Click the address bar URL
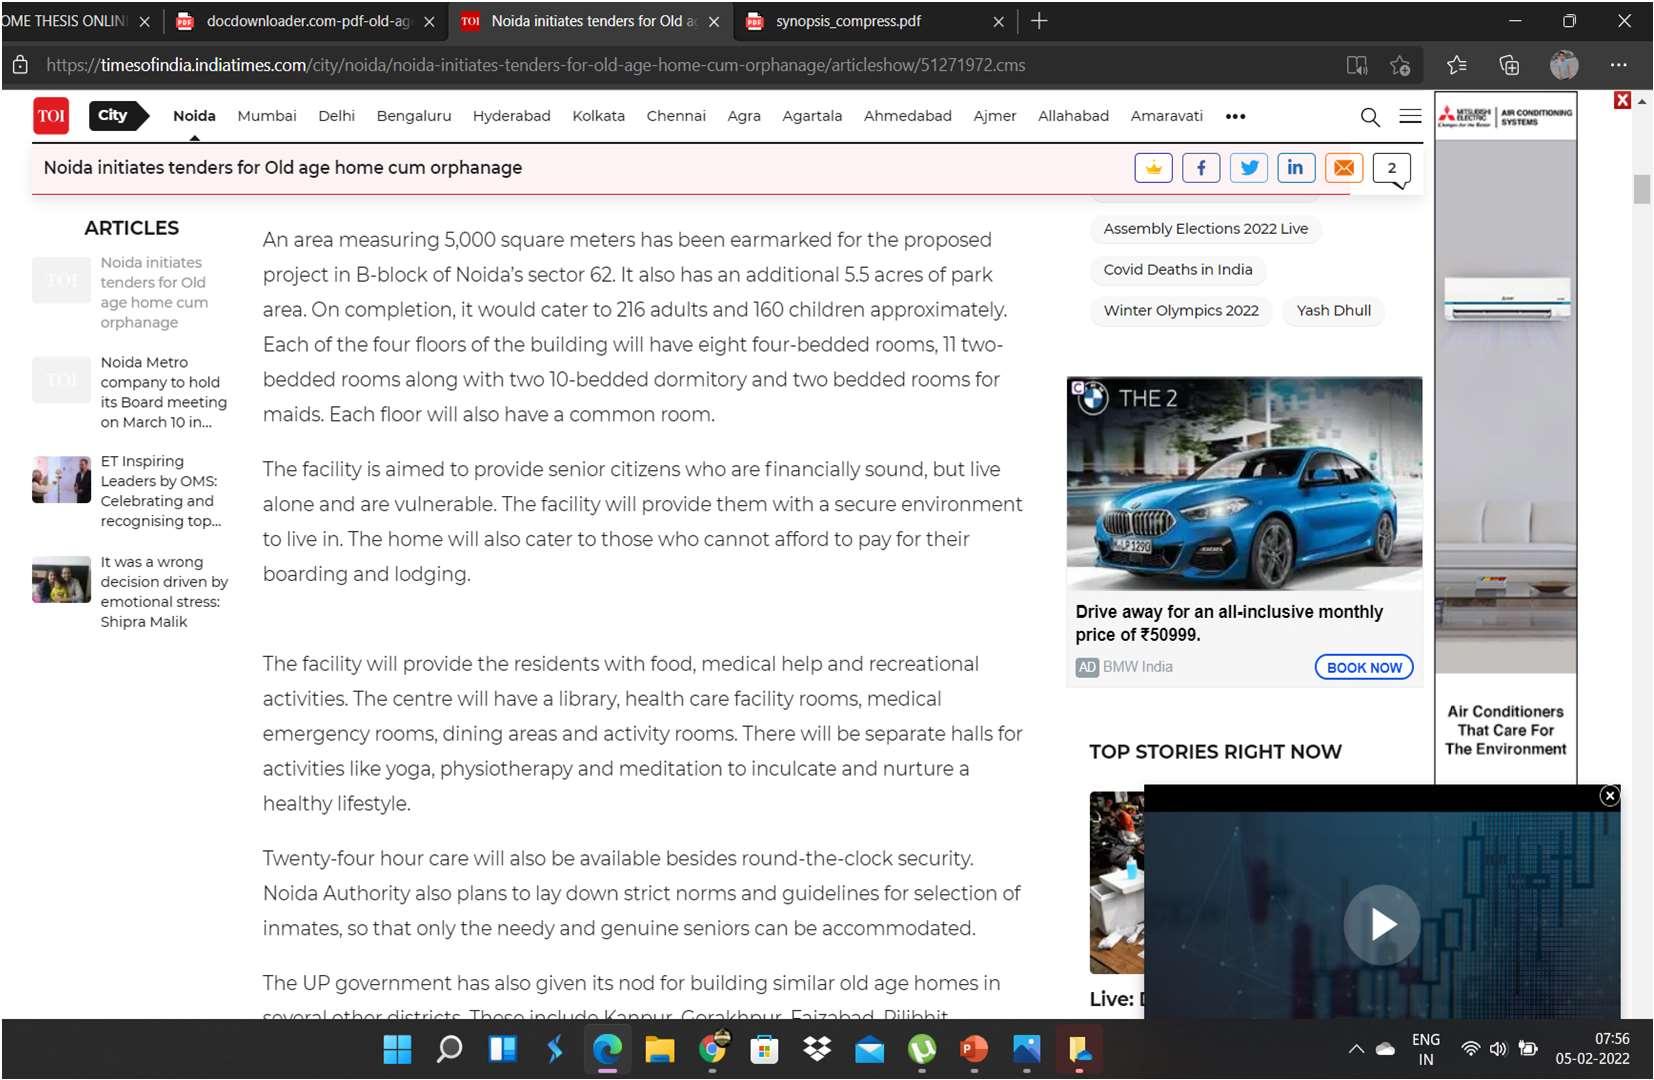The image size is (1654, 1080). 536,66
